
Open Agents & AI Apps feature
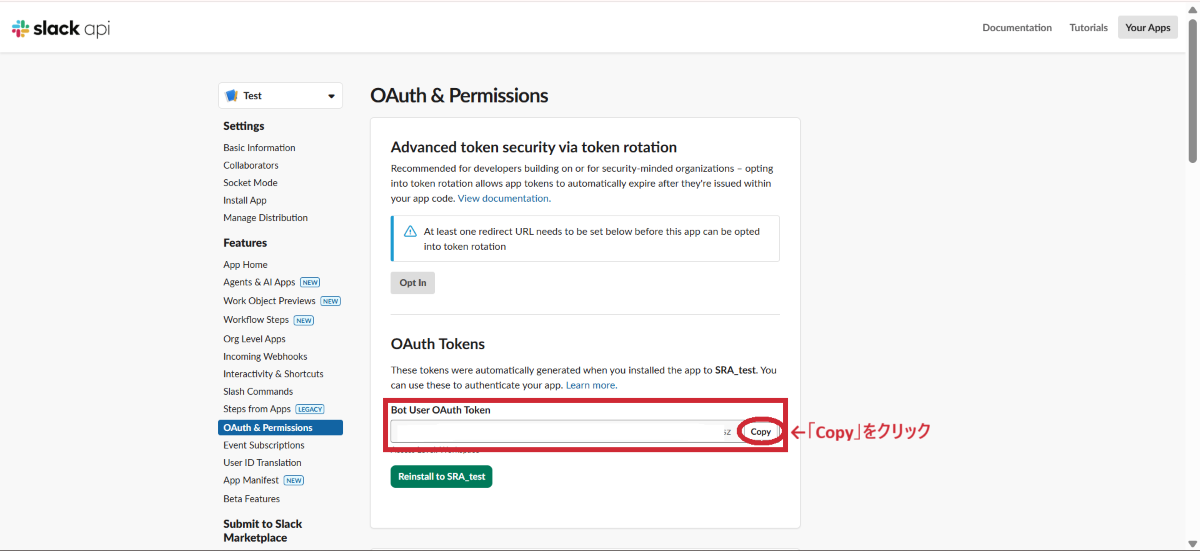[259, 283]
